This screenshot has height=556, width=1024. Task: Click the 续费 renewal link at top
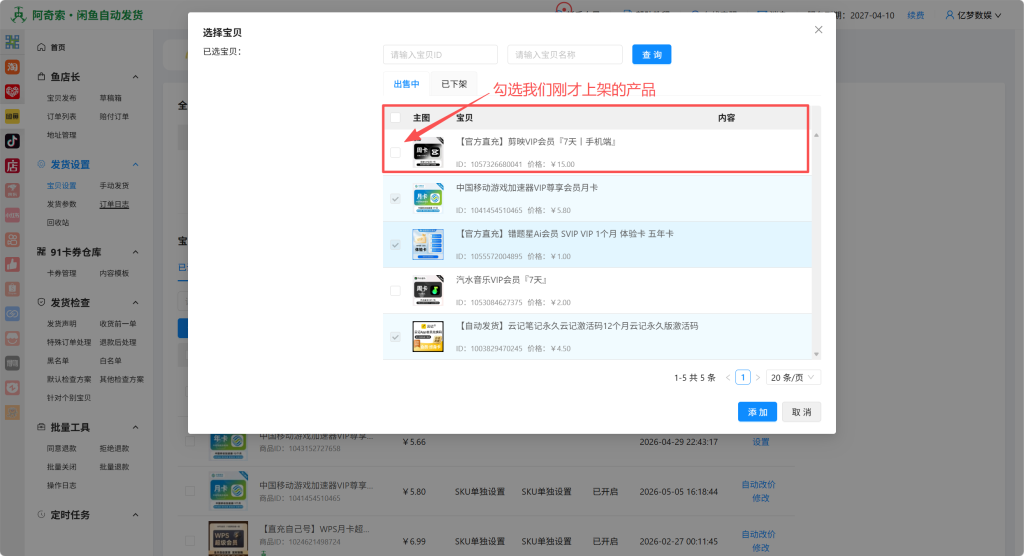(x=916, y=15)
